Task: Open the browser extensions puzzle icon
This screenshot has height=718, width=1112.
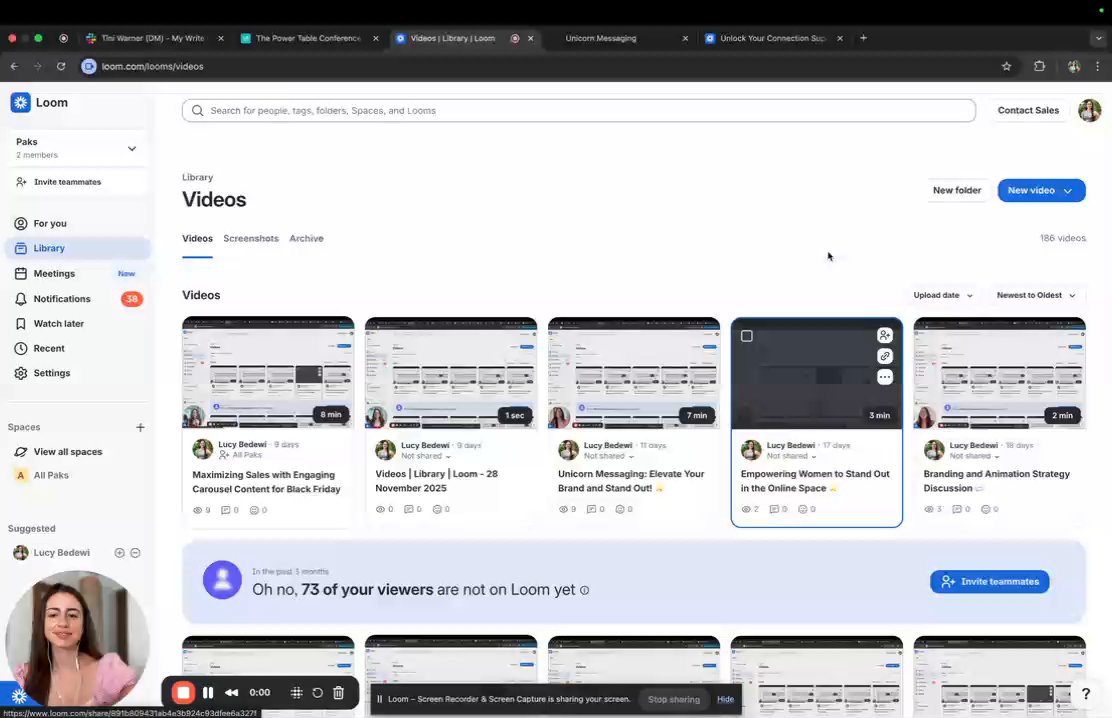Action: coord(1040,66)
